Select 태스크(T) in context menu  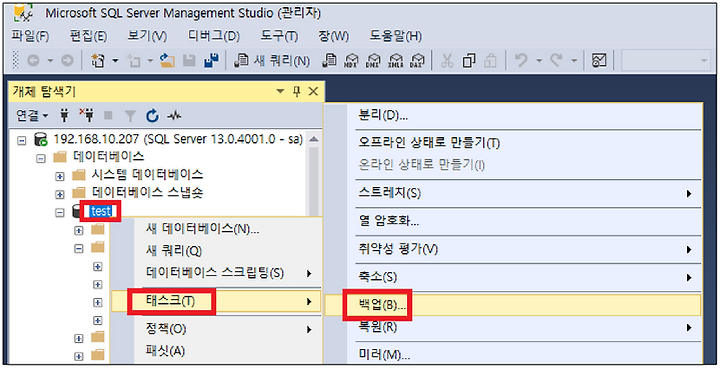coord(216,302)
